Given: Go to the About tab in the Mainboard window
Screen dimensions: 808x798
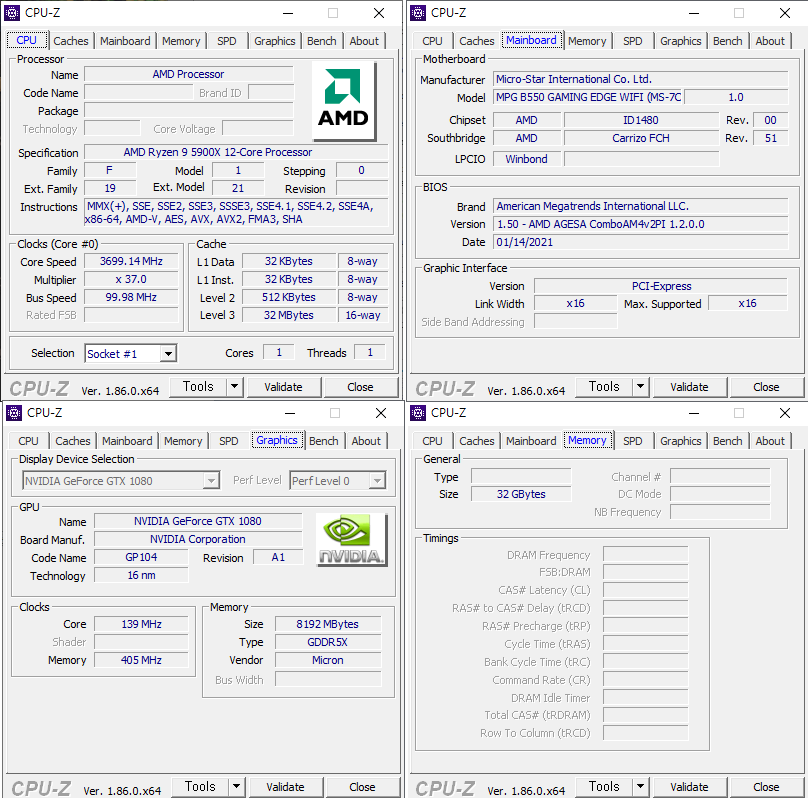Looking at the screenshot, I should pyautogui.click(x=770, y=41).
